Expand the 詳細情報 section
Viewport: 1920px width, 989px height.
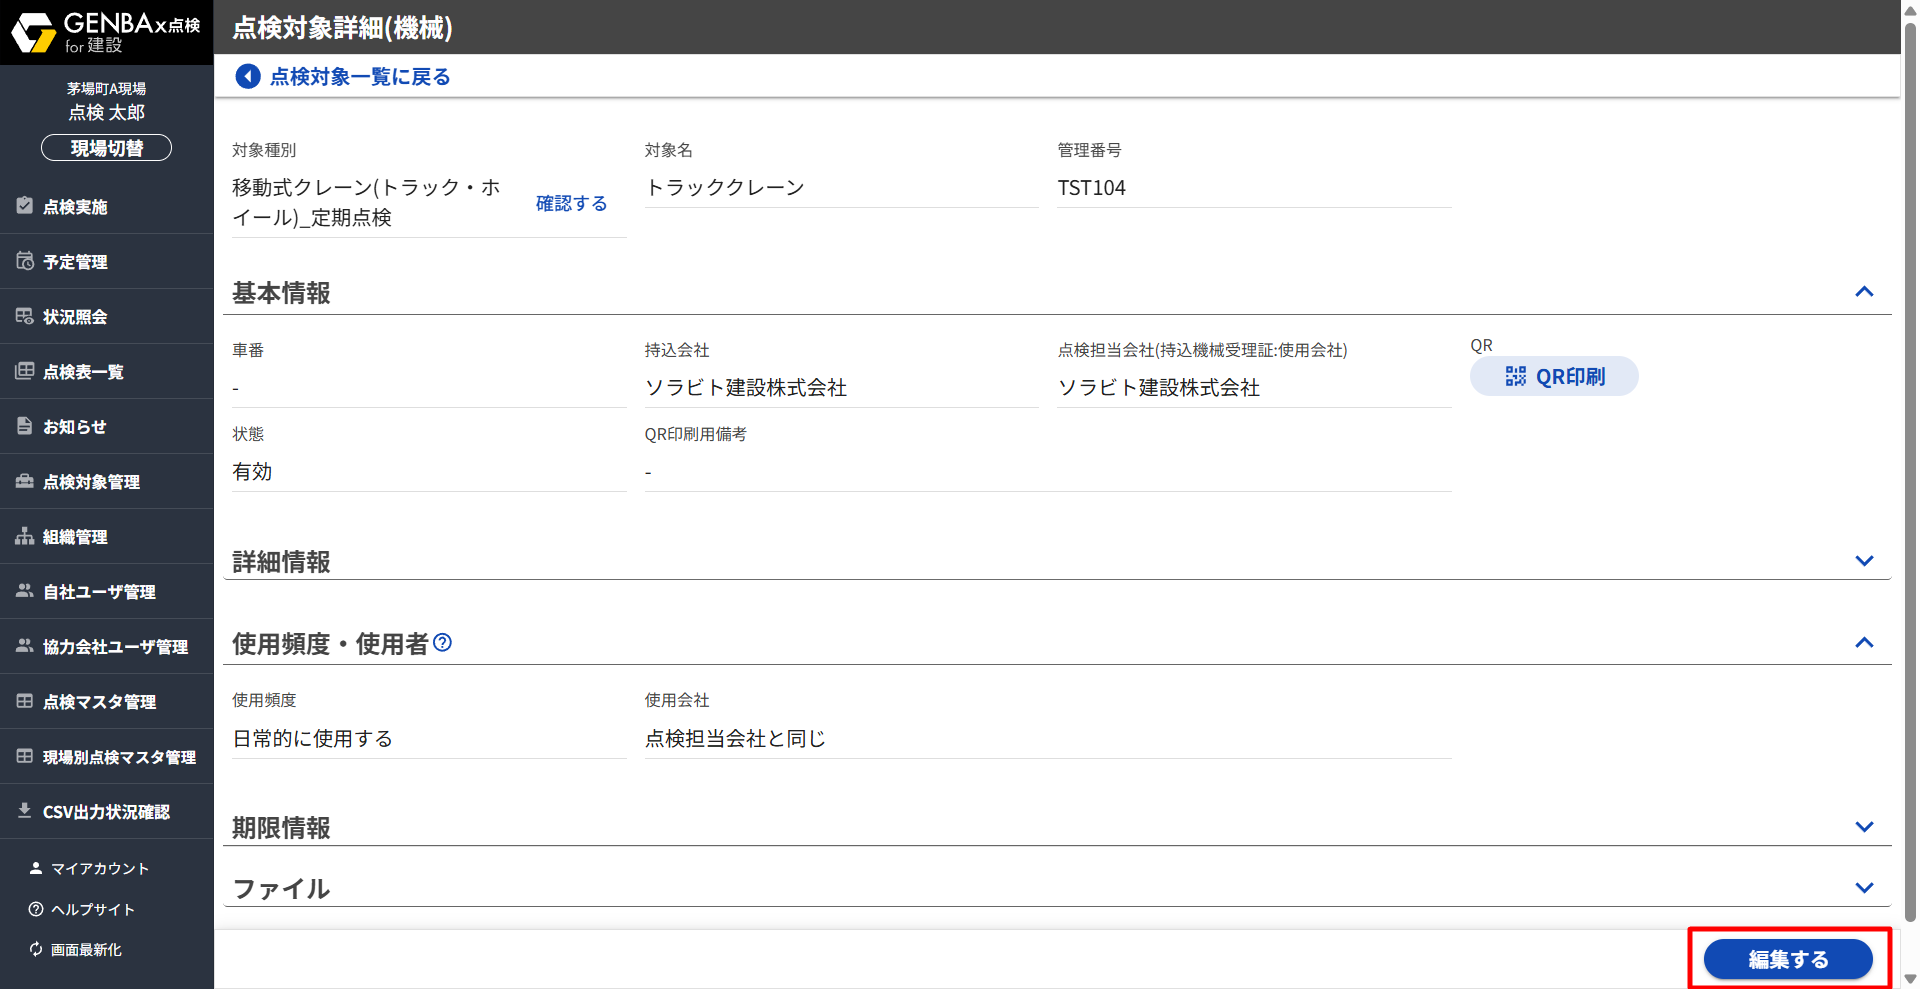[1863, 561]
